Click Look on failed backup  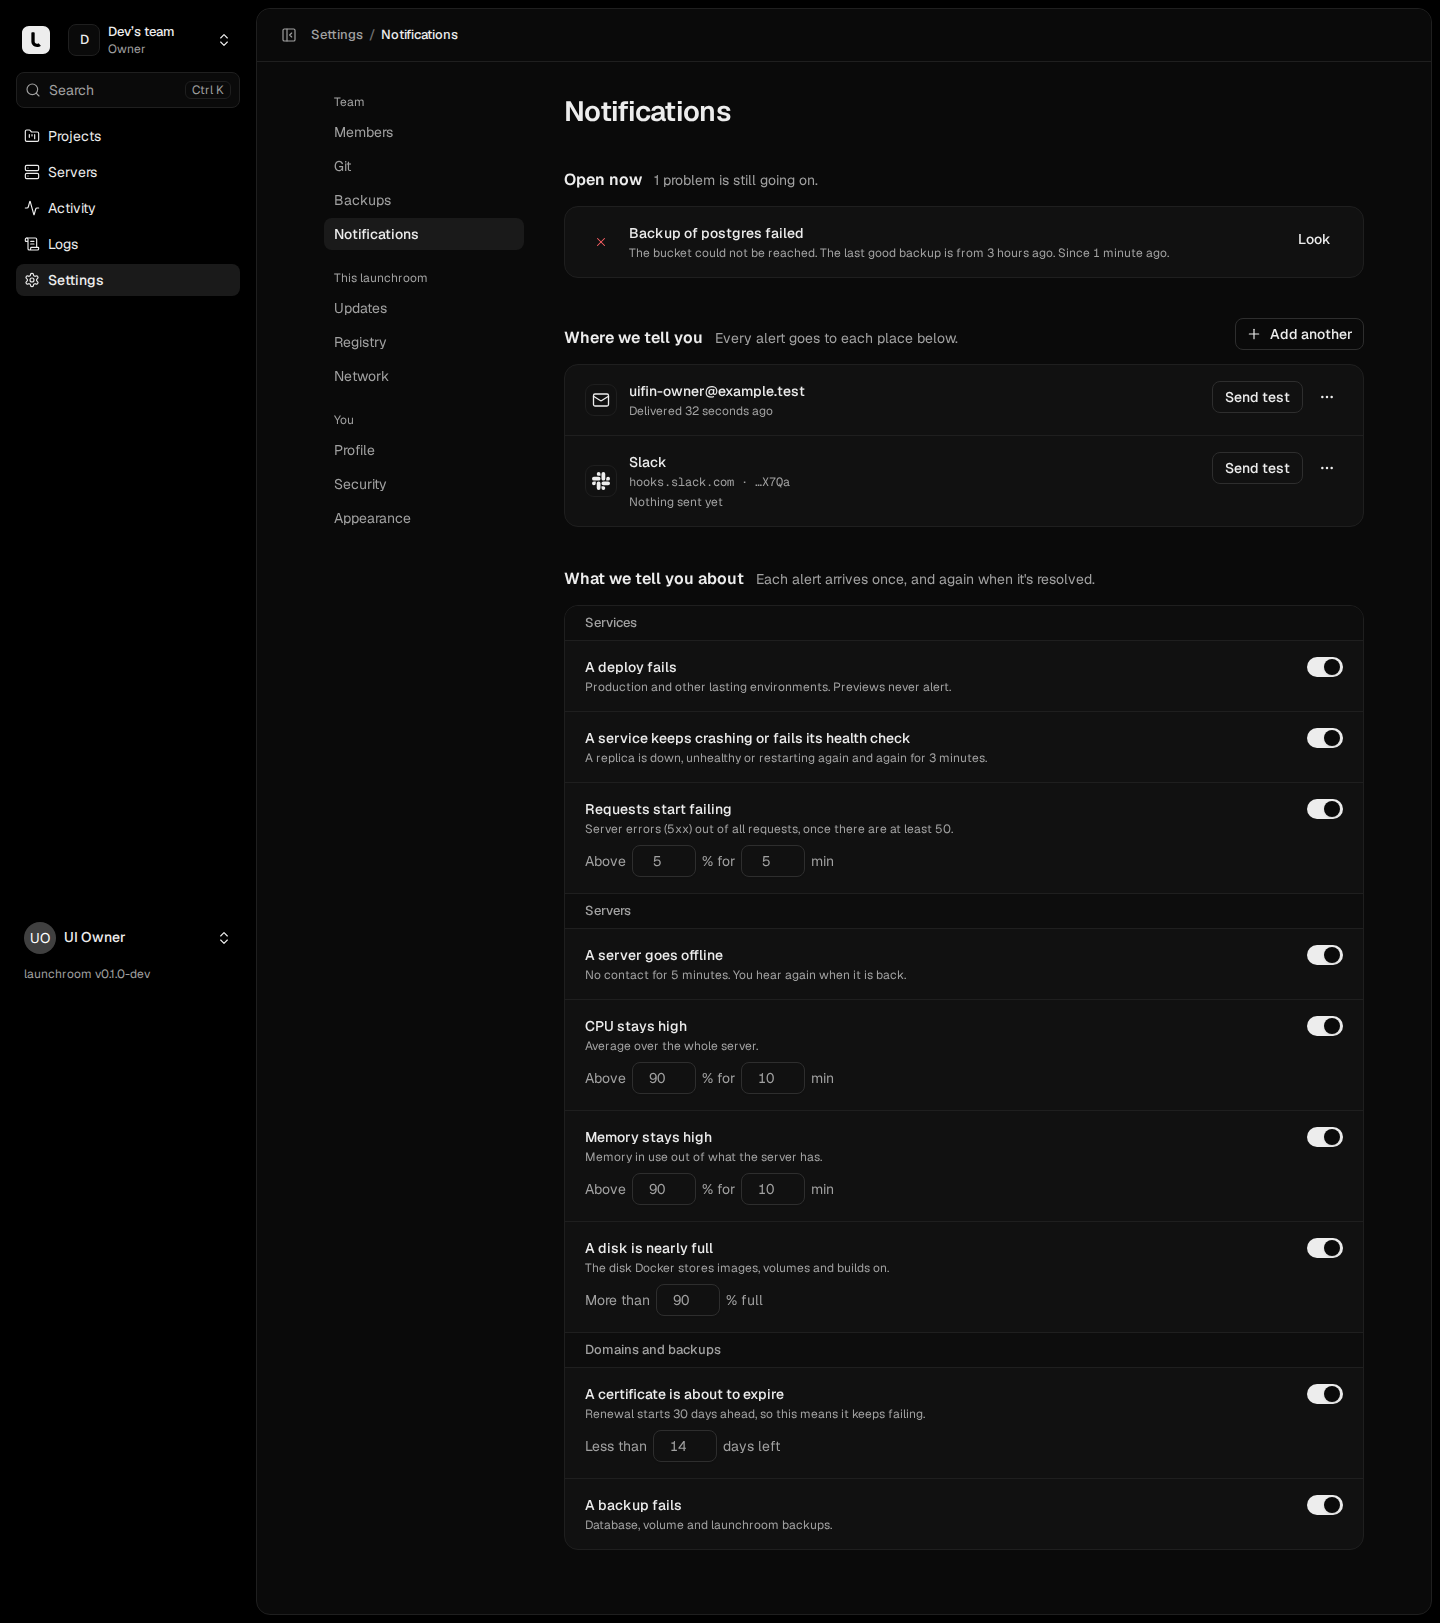click(1313, 239)
